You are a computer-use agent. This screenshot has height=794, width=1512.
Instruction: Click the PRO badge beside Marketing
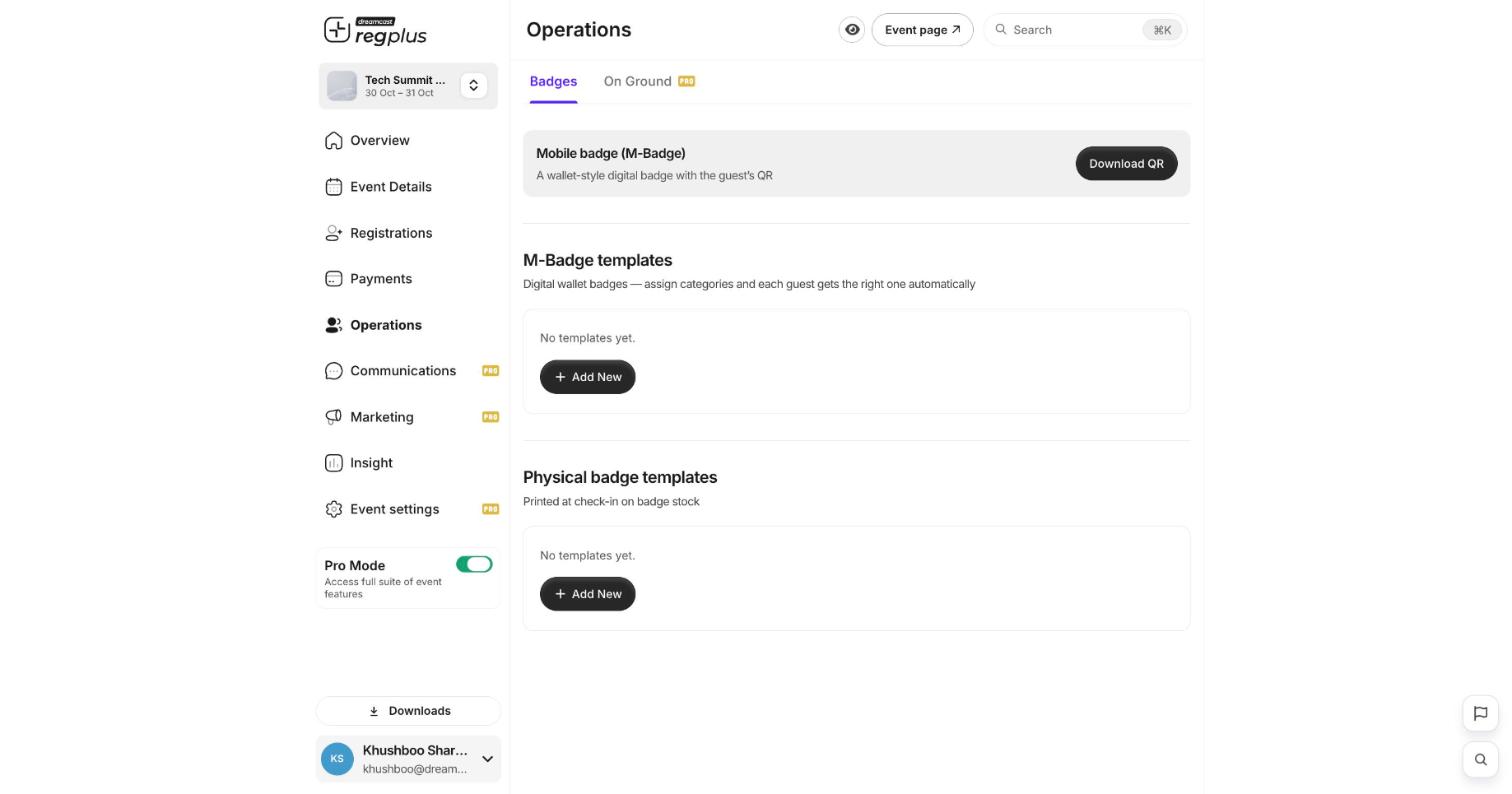tap(490, 417)
